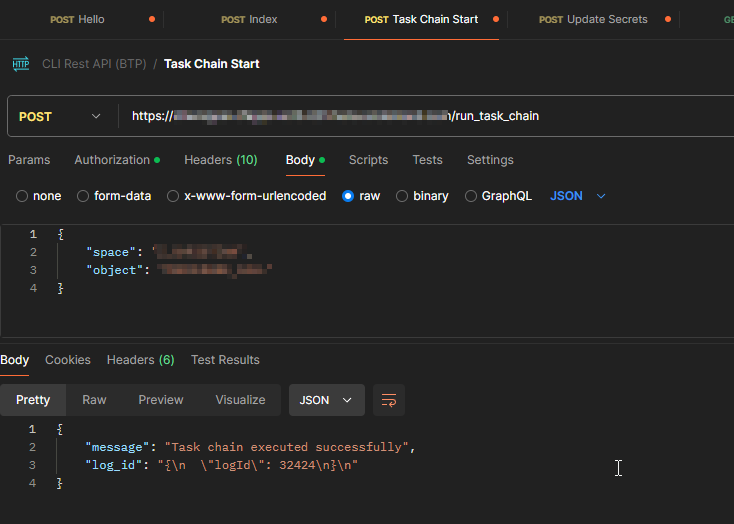Show the Headers (10) request tab
This screenshot has height=524, width=734.
tap(220, 160)
